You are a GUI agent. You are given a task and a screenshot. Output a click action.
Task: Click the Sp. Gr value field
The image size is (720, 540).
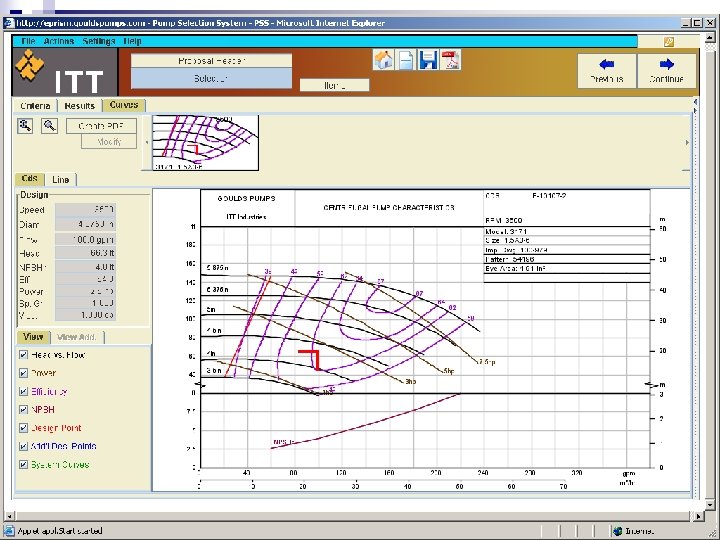pos(85,303)
